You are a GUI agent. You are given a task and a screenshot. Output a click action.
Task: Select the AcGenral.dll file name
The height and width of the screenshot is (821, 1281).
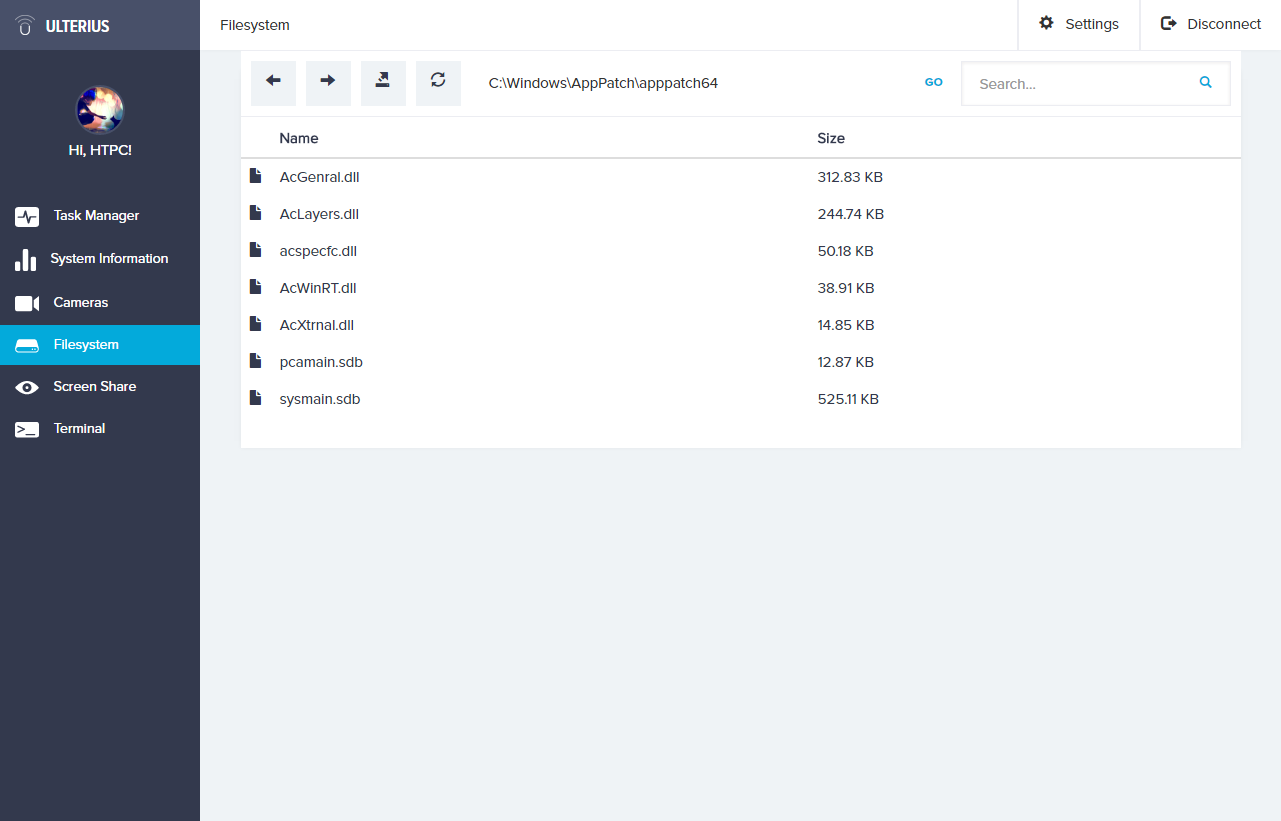tap(319, 177)
